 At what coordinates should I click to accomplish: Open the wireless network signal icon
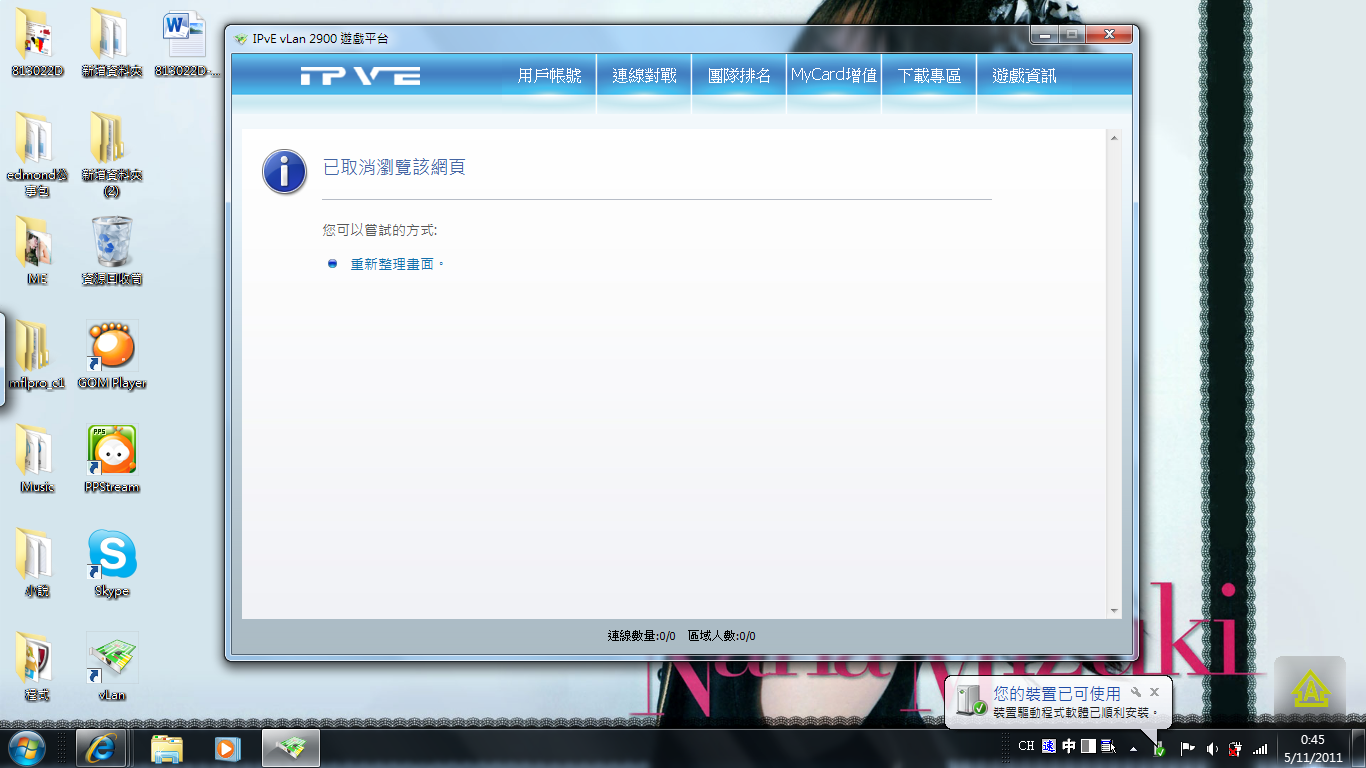(x=1260, y=748)
